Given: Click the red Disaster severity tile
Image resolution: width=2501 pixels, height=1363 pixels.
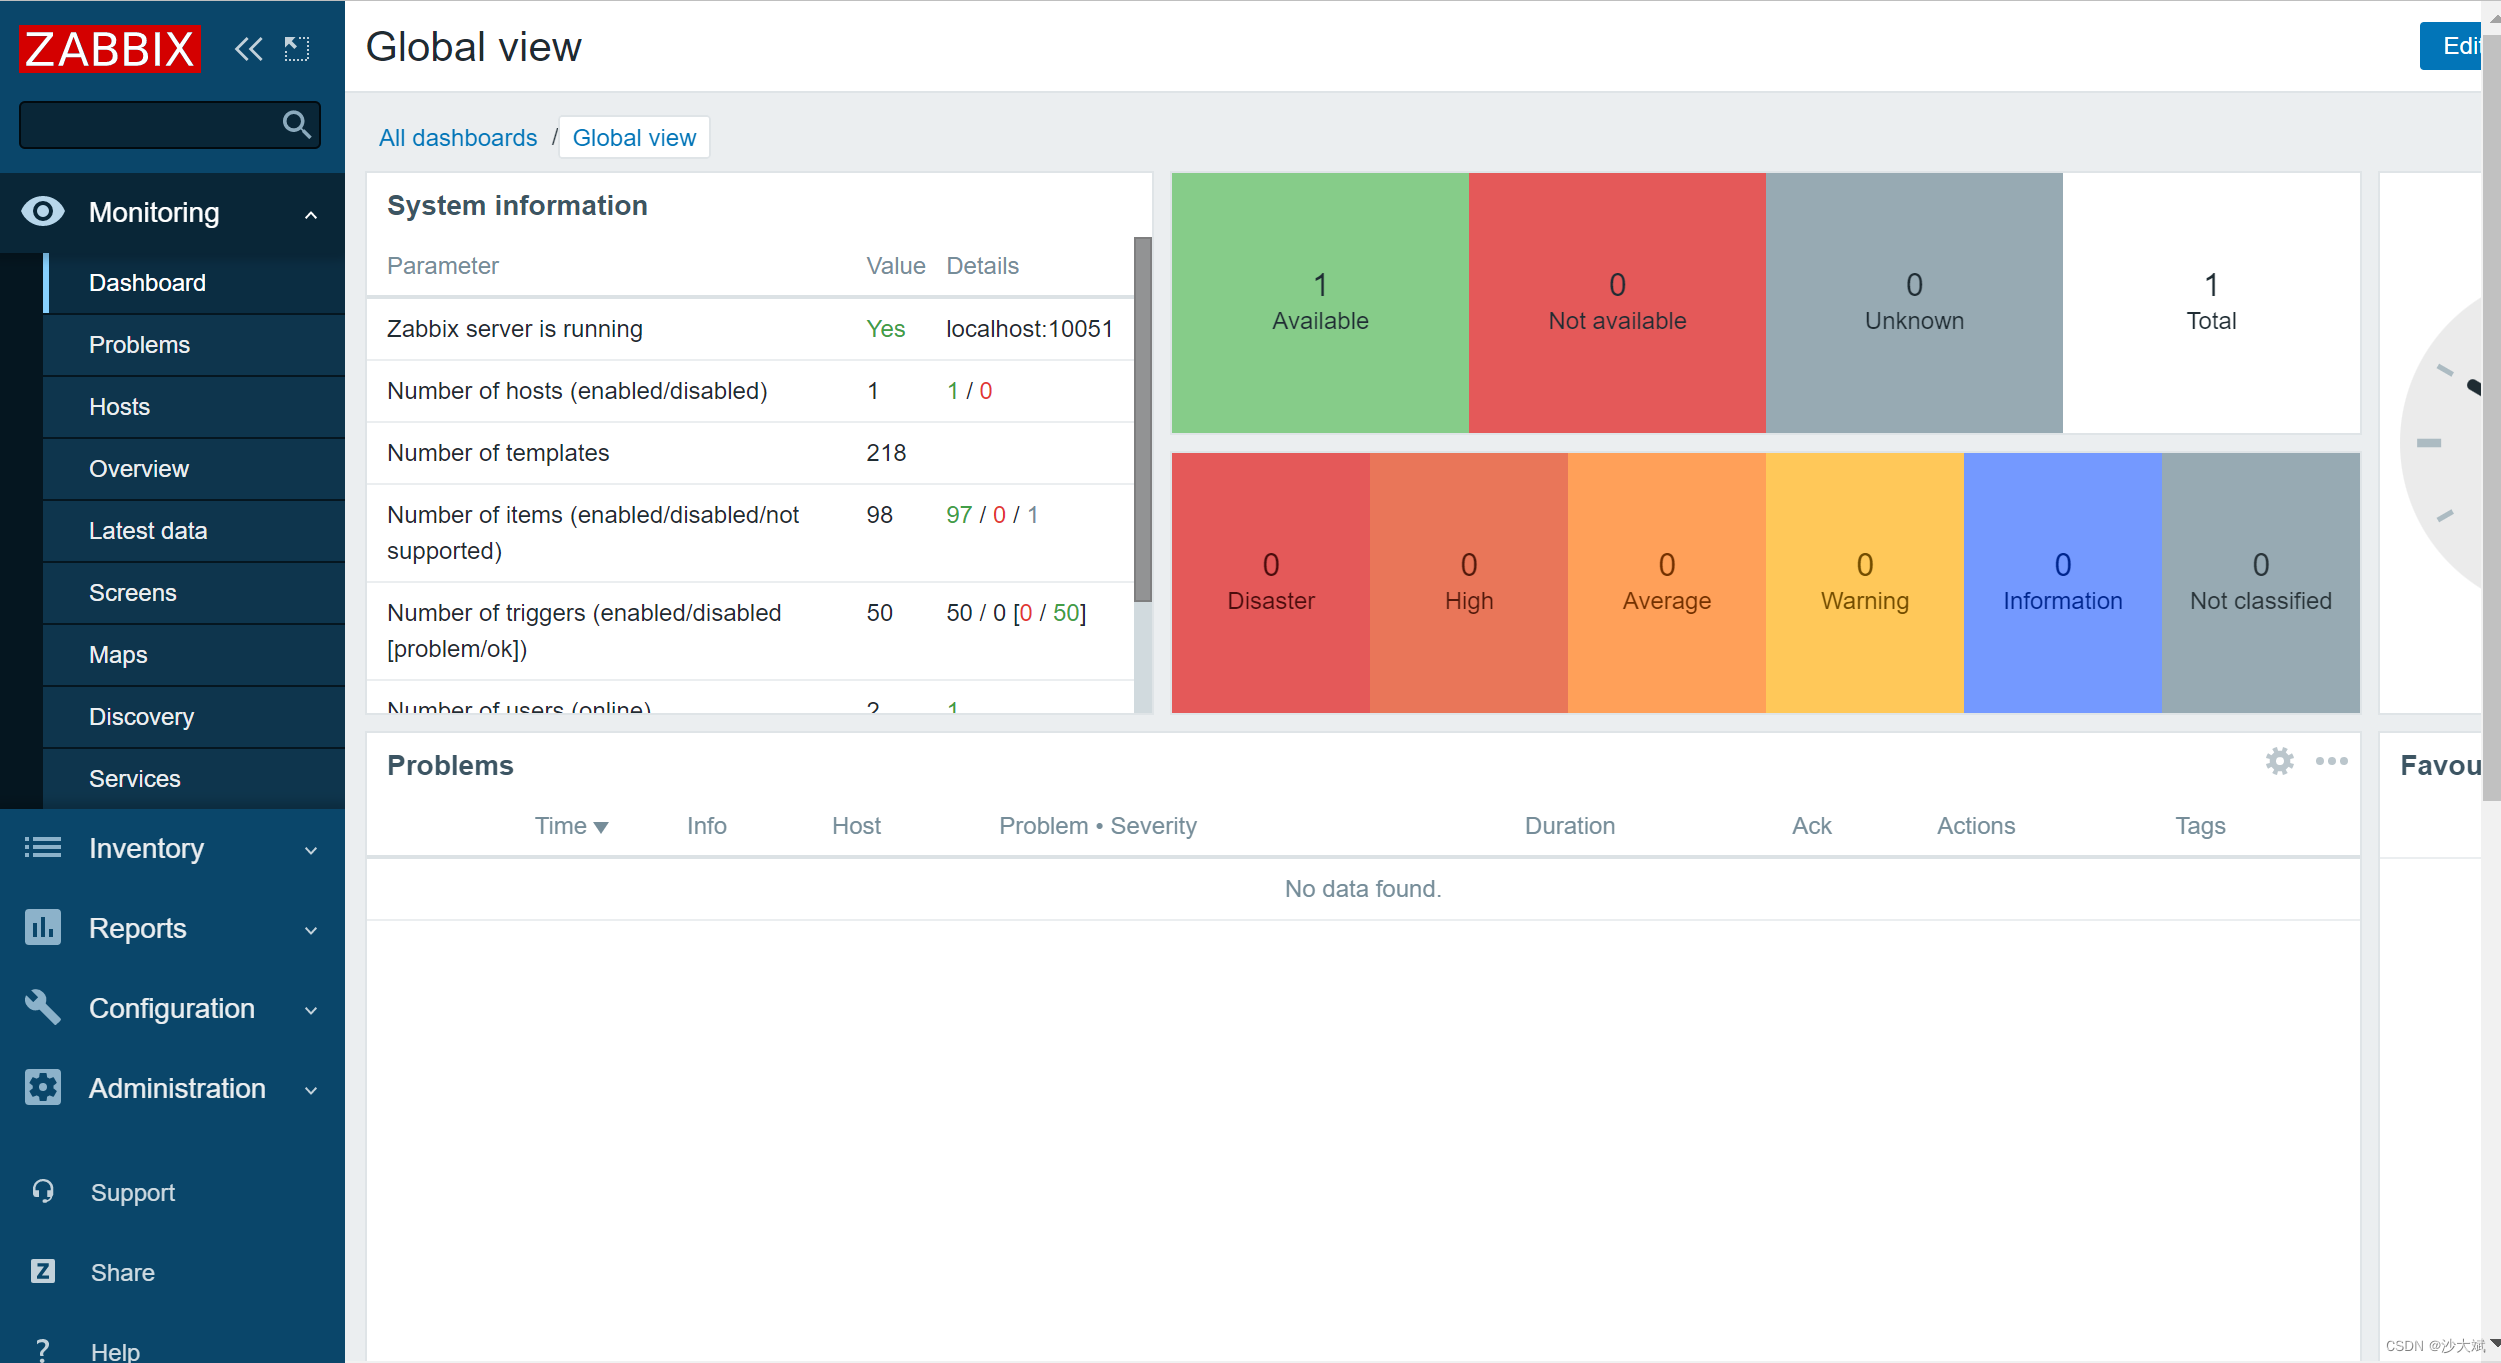Looking at the screenshot, I should [1270, 583].
